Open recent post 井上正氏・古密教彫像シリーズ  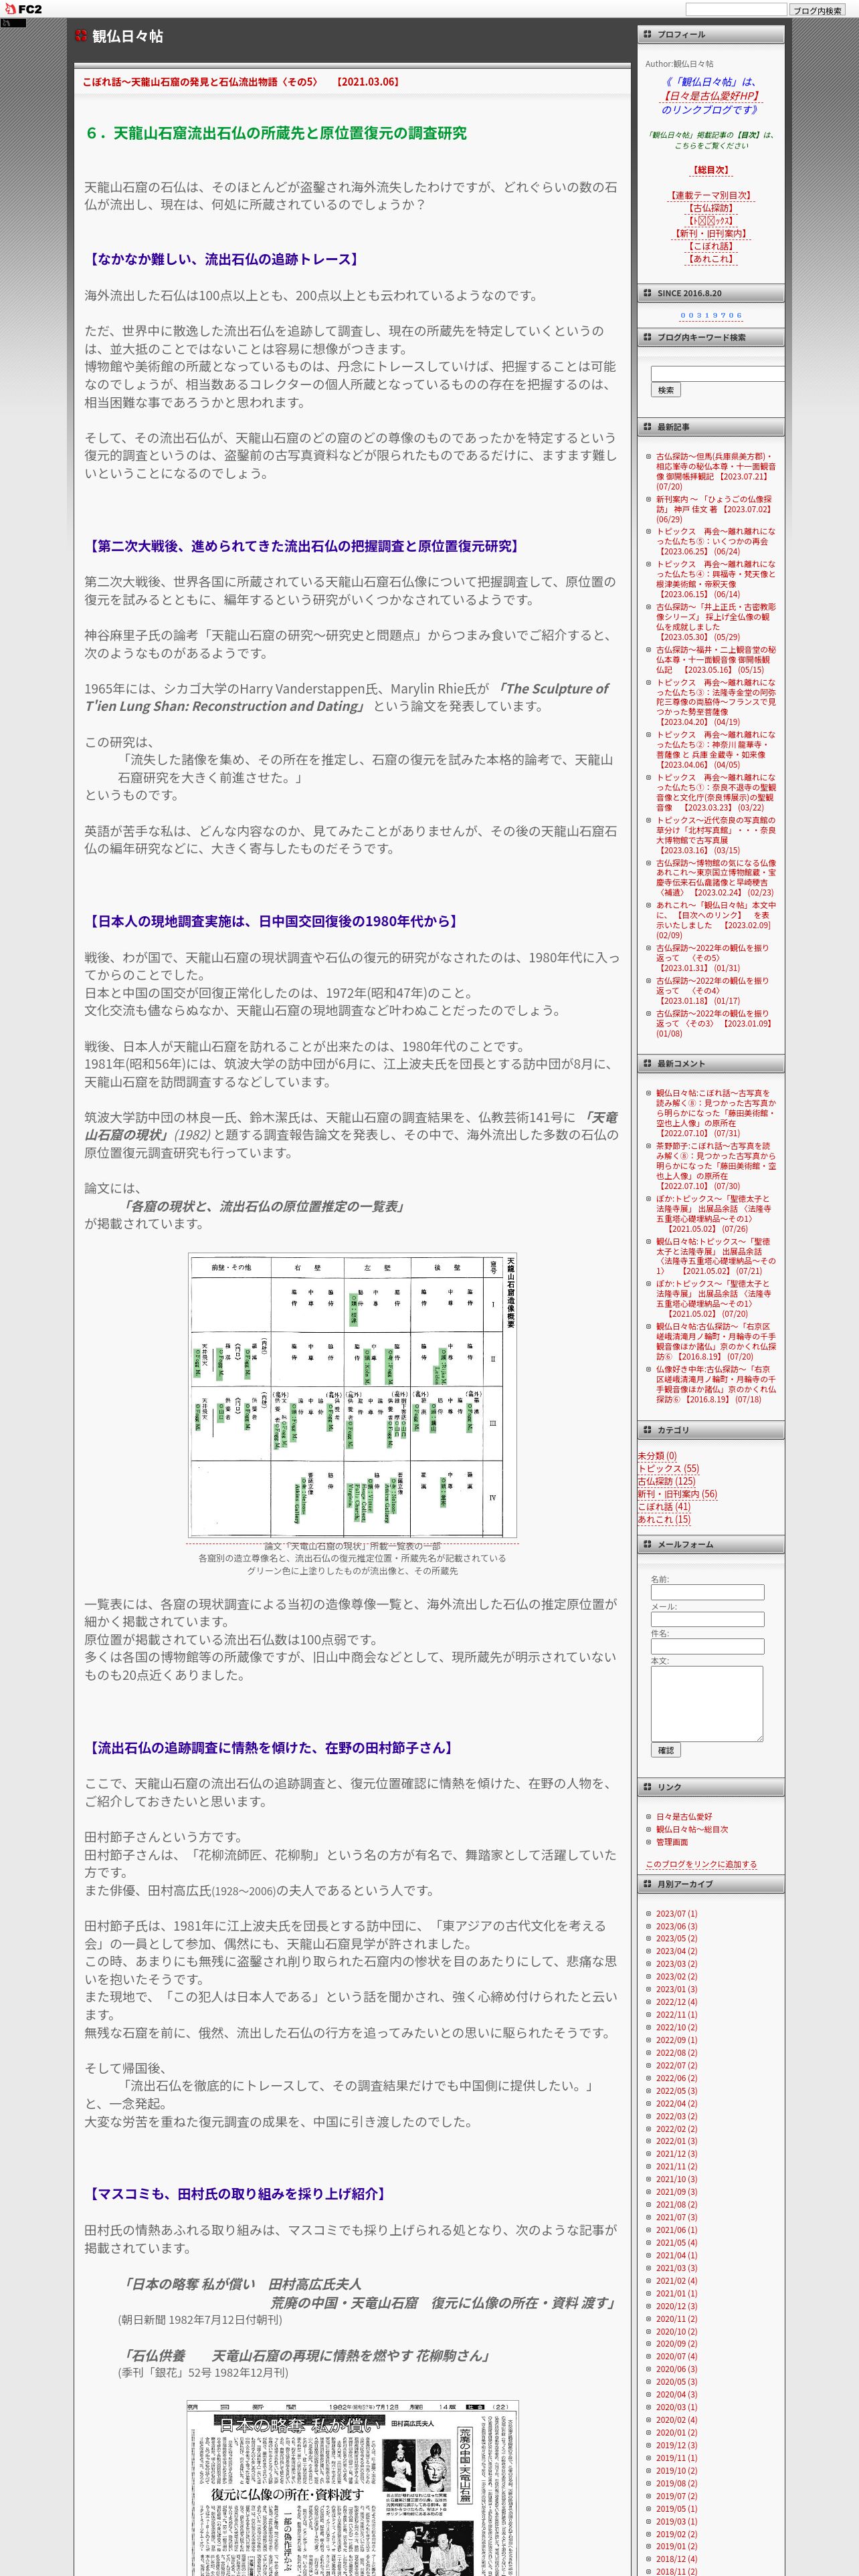coord(716,621)
